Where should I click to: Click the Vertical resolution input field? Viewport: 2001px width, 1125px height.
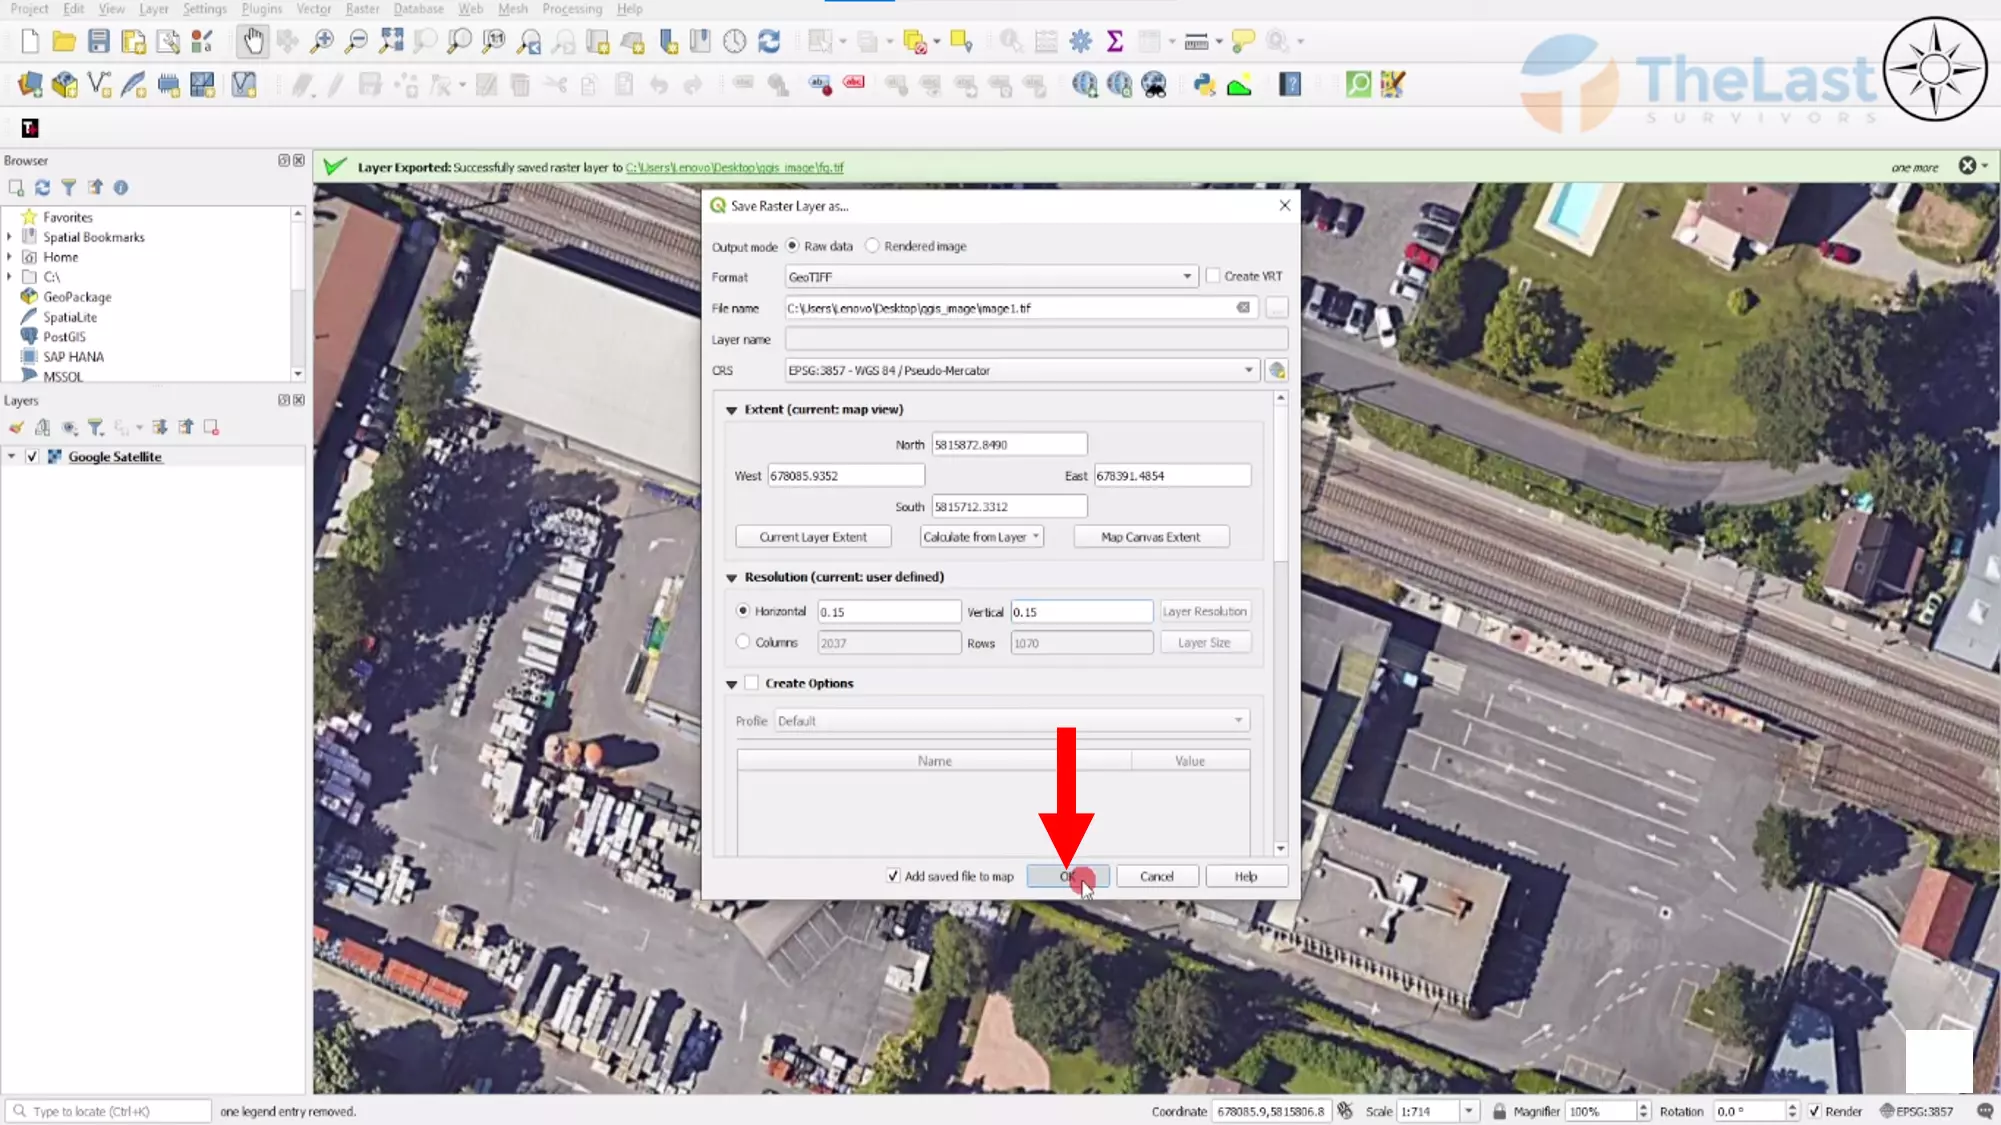pyautogui.click(x=1081, y=611)
